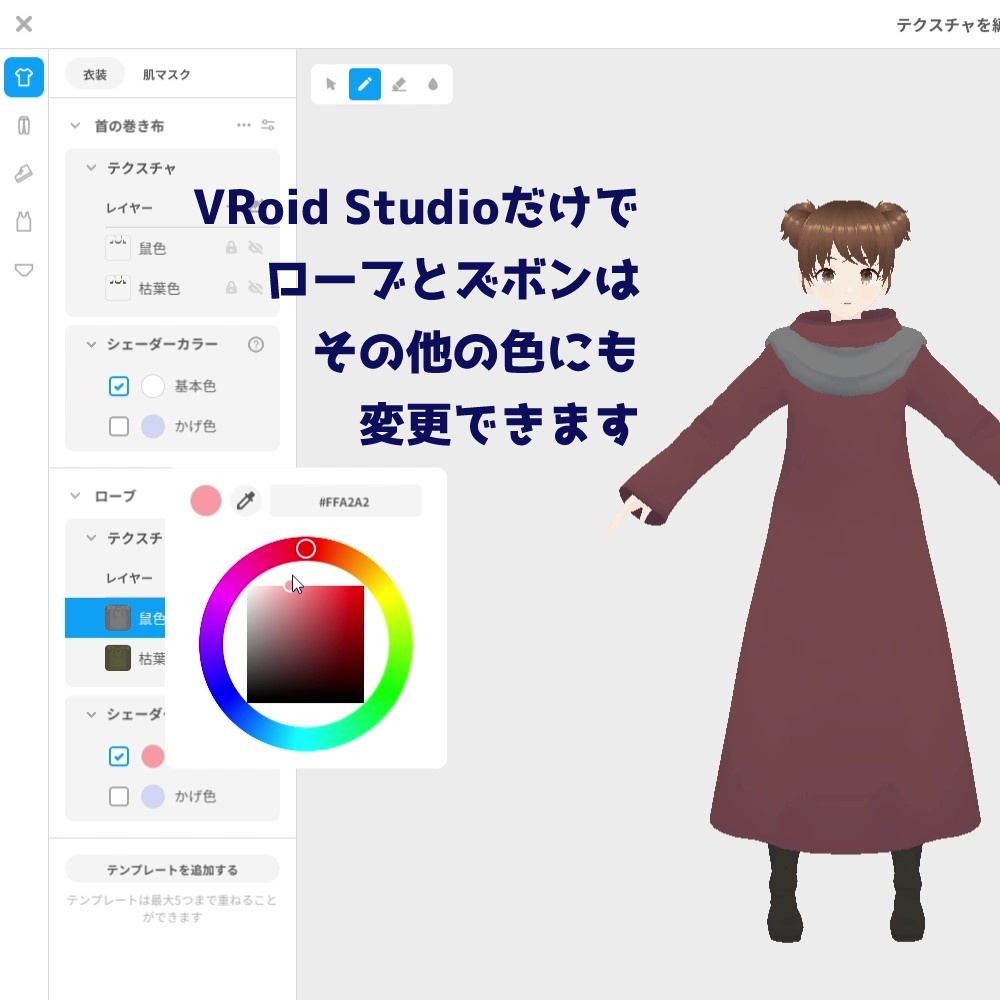Pick a color with the eyedropper tool
1000x1000 pixels.
(x=246, y=500)
